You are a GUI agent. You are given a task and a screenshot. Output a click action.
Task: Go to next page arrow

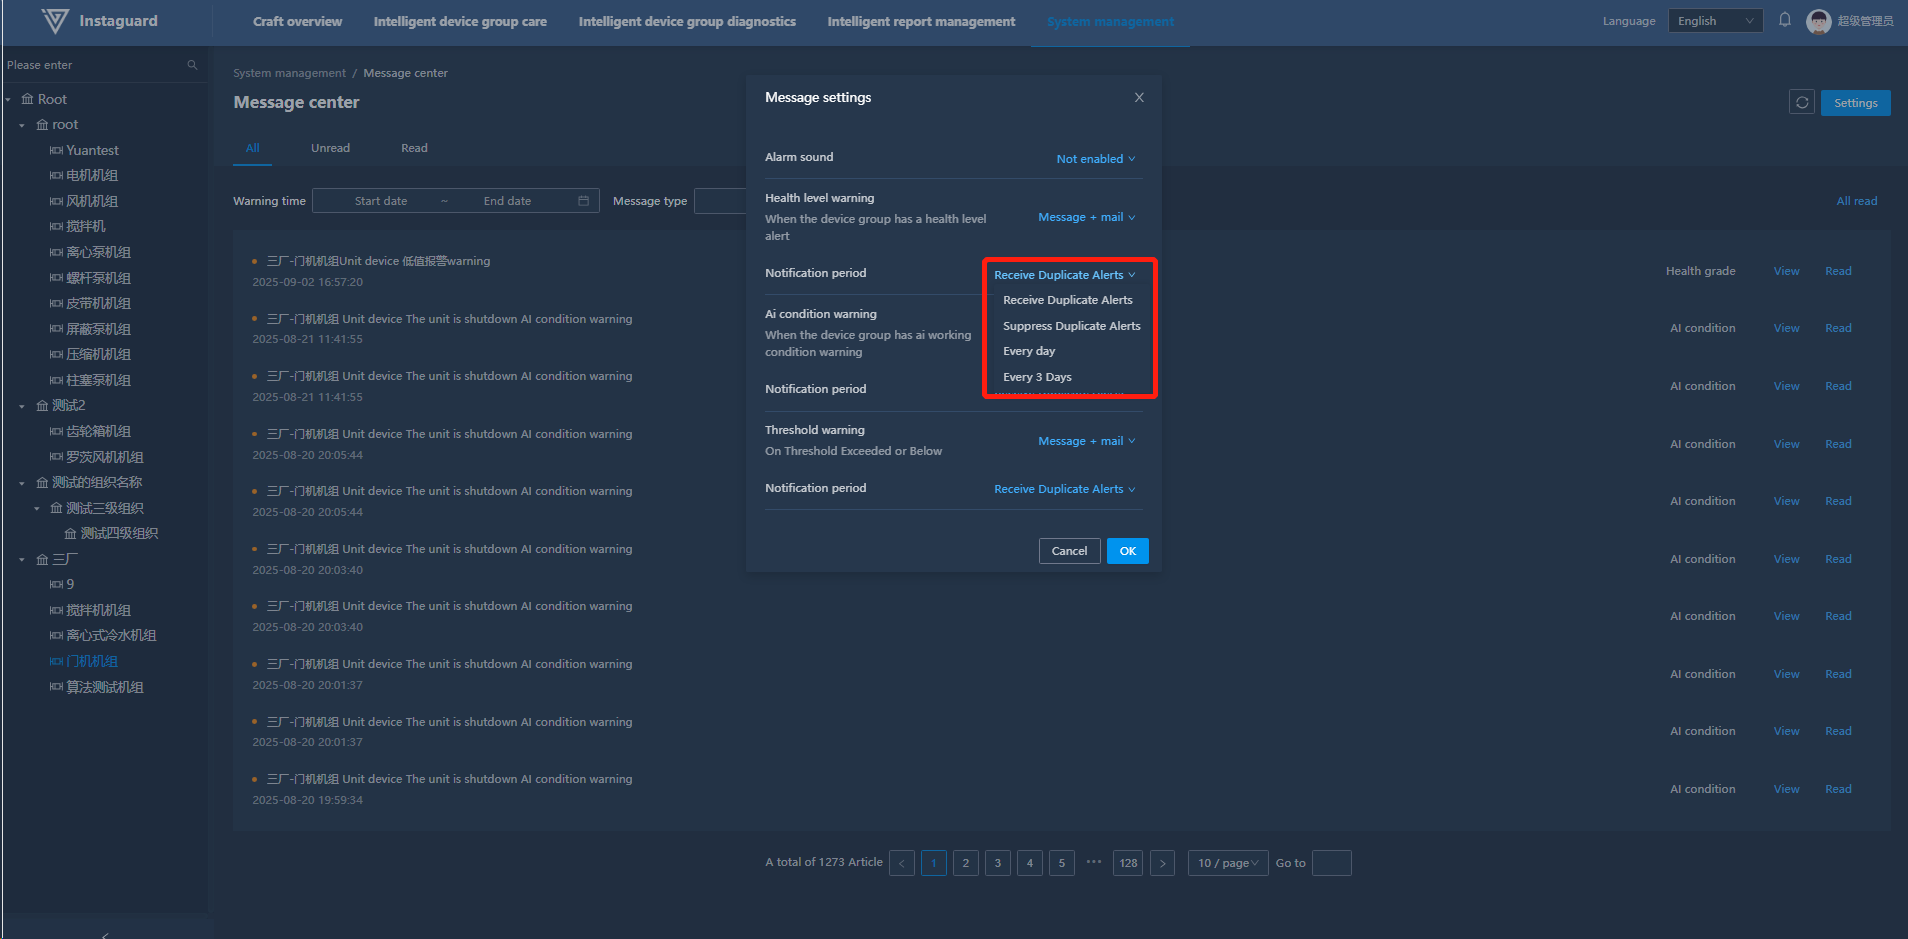pos(1162,863)
